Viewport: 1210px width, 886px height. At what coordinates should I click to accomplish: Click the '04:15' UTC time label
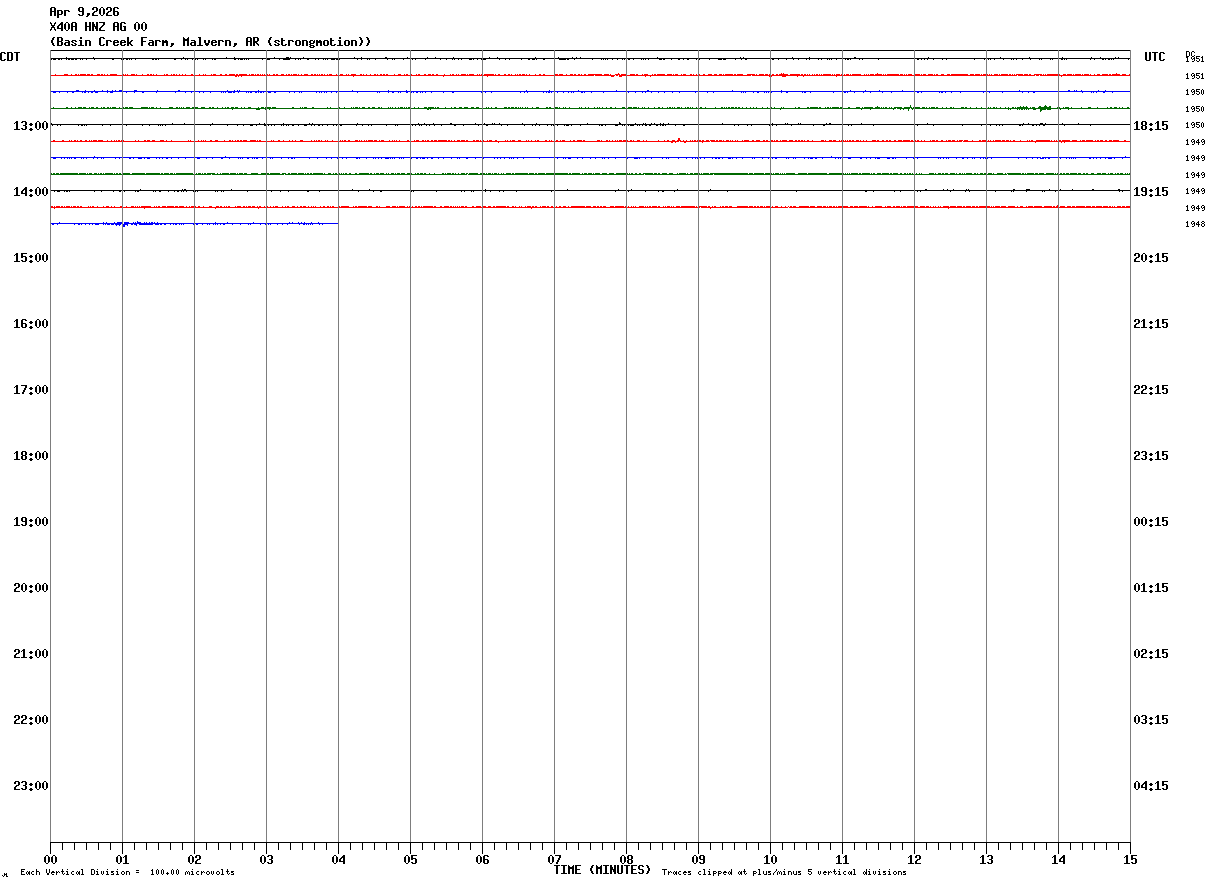[1151, 785]
